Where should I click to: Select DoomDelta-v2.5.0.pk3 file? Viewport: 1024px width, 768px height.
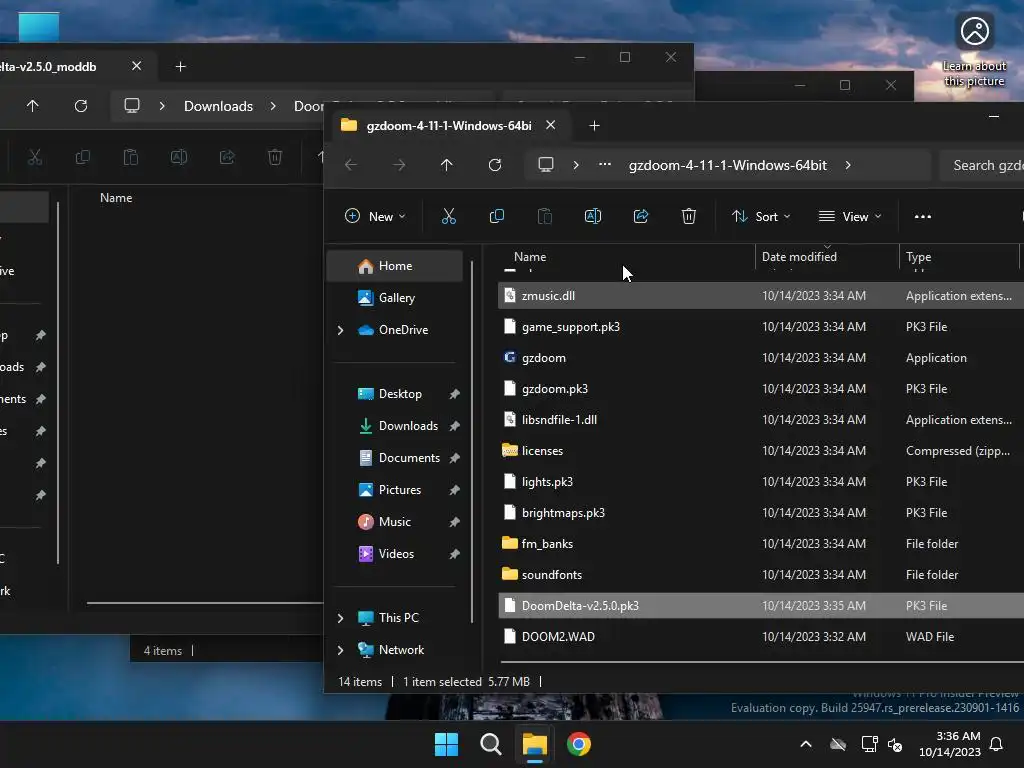click(x=761, y=606)
